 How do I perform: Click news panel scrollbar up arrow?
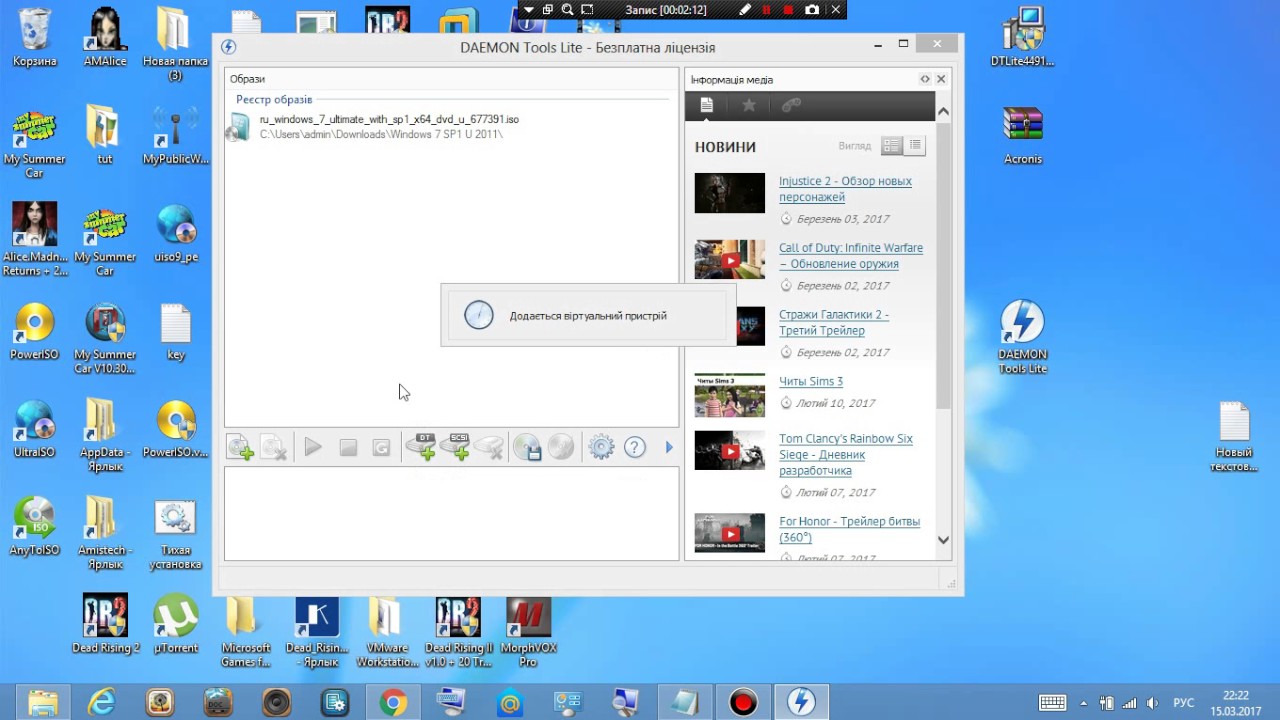[943, 111]
